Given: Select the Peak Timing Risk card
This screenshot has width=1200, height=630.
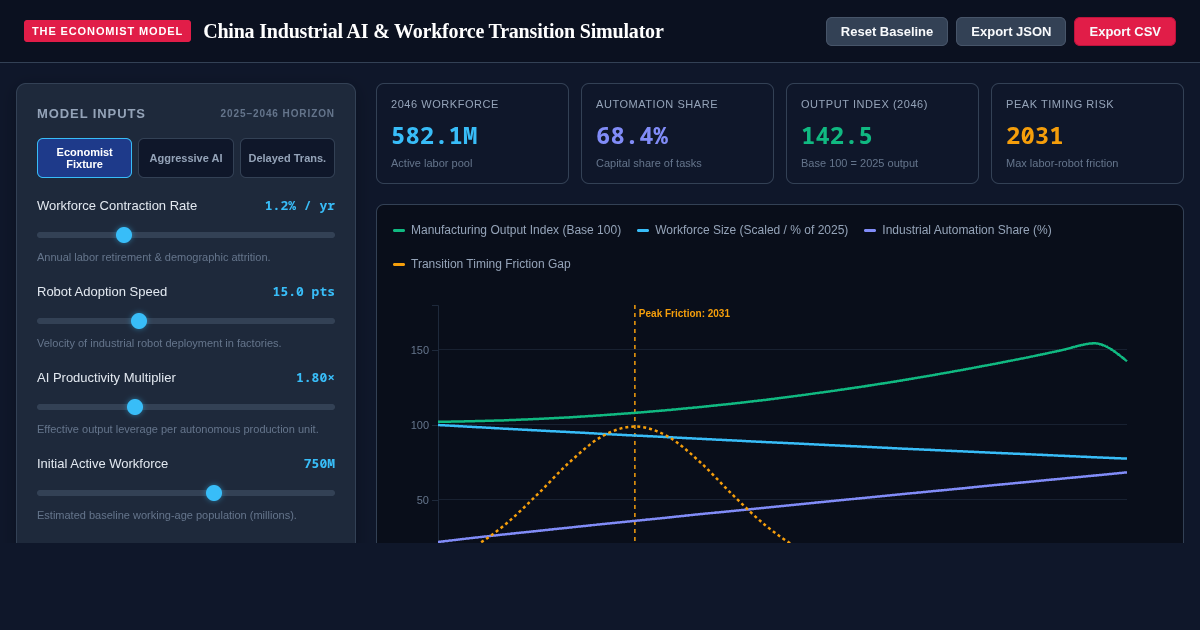Looking at the screenshot, I should (x=1087, y=133).
